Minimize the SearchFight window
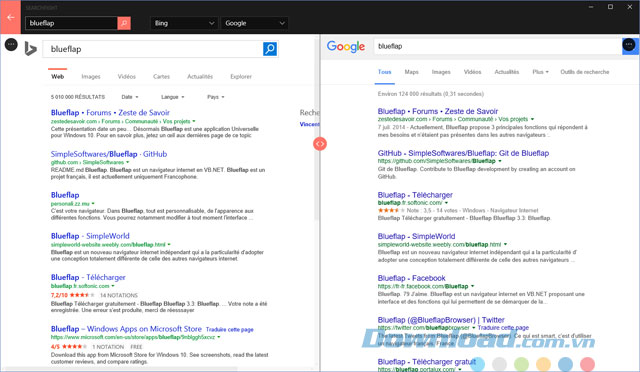The width and height of the screenshot is (640, 372). pos(591,7)
